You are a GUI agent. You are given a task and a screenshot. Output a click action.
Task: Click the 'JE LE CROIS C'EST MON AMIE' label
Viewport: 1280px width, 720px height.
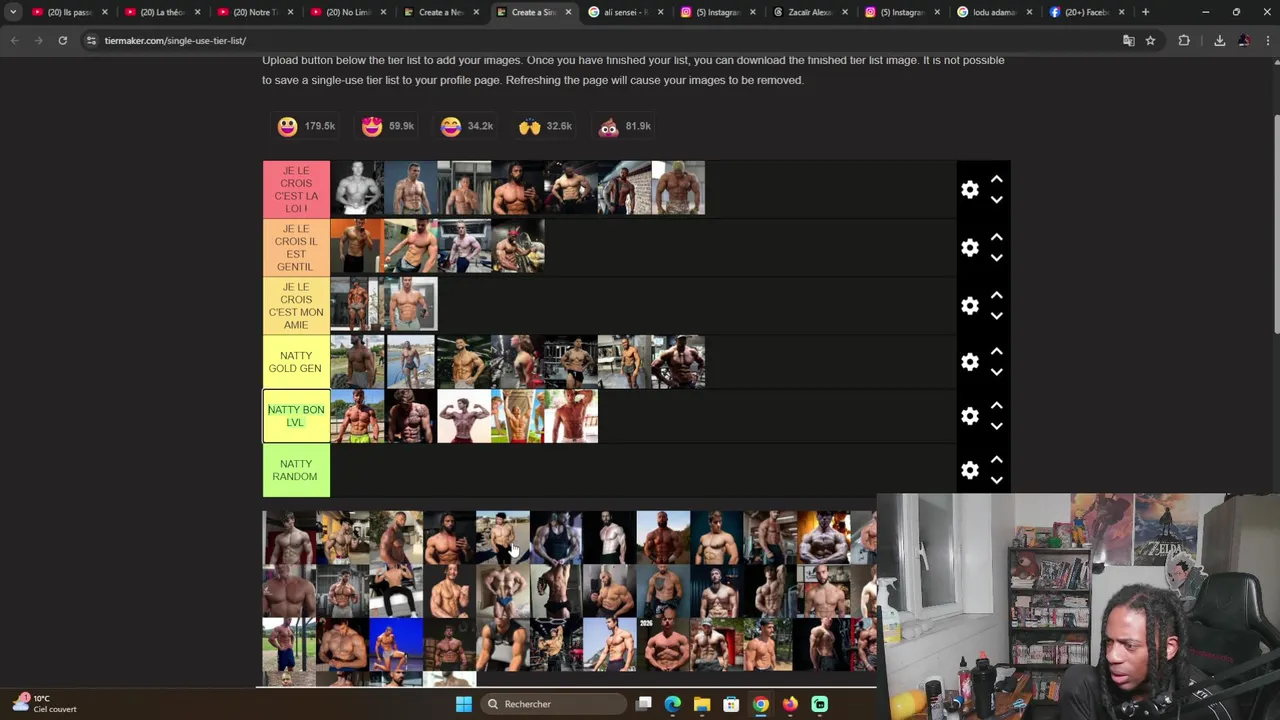(x=296, y=305)
